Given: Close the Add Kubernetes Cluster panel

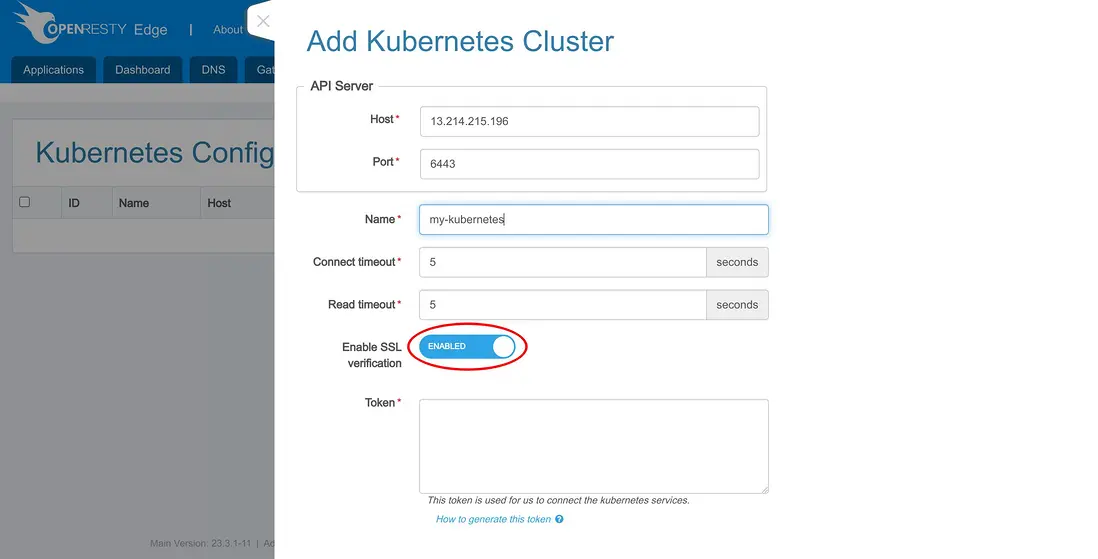Looking at the screenshot, I should pos(263,21).
